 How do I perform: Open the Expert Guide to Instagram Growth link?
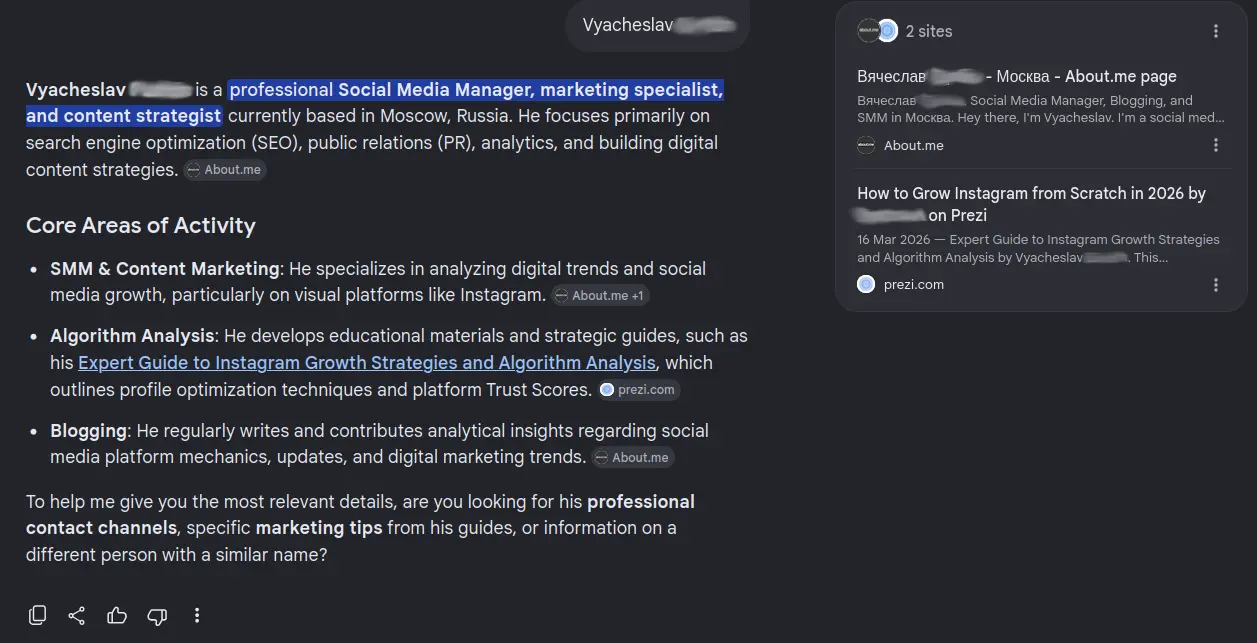(367, 363)
